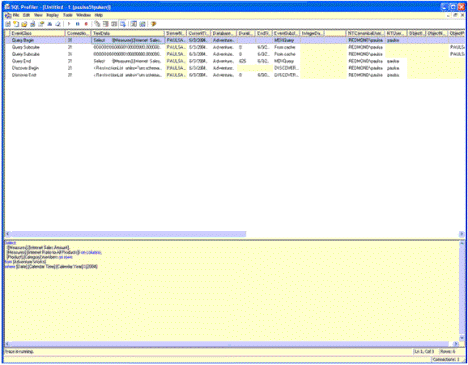Select the Discover End event row
This screenshot has height=365, width=468.
point(235,75)
